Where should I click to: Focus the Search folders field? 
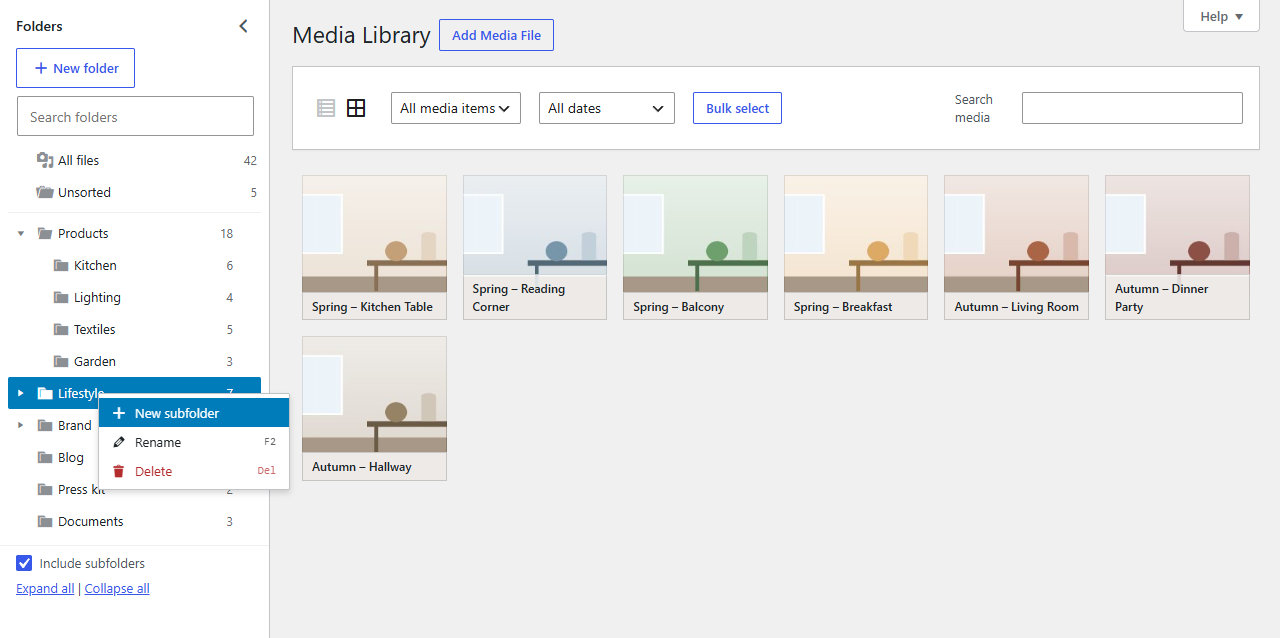(135, 116)
